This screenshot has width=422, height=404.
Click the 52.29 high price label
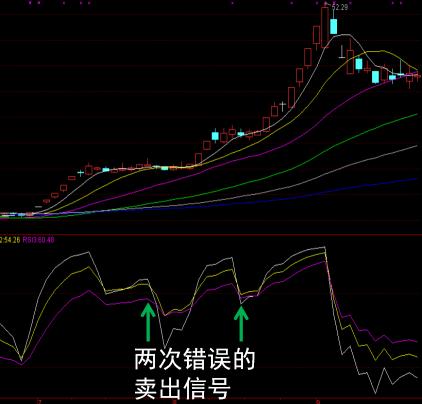340,7
